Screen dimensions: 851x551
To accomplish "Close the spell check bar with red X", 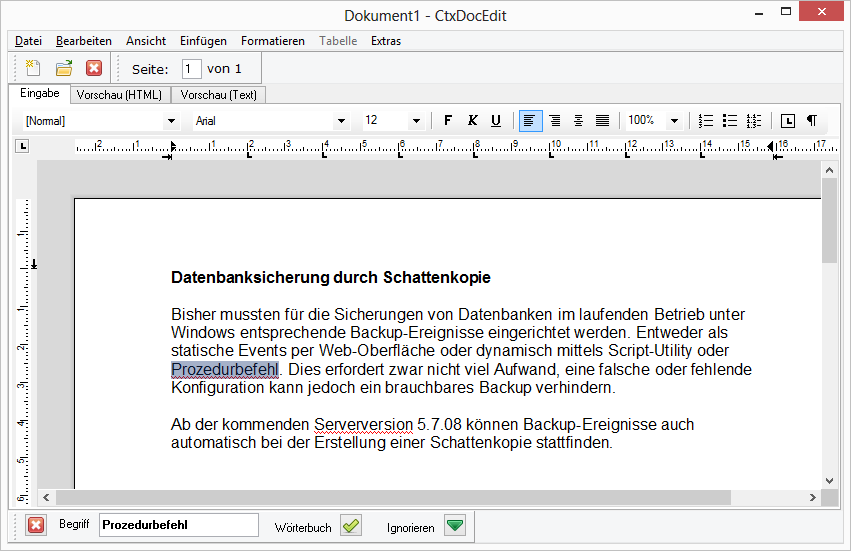I will (36, 526).
